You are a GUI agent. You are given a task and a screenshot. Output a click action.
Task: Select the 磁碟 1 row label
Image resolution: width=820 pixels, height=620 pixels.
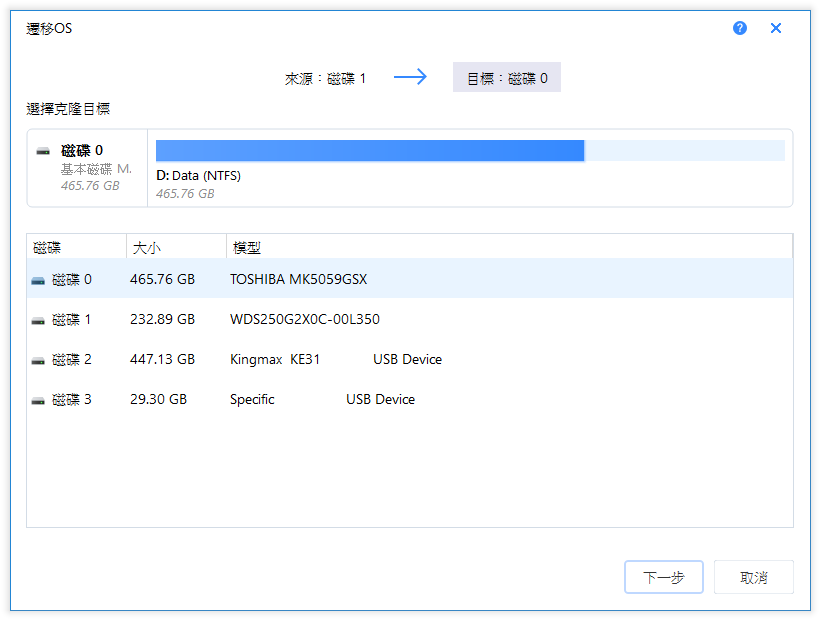[72, 319]
